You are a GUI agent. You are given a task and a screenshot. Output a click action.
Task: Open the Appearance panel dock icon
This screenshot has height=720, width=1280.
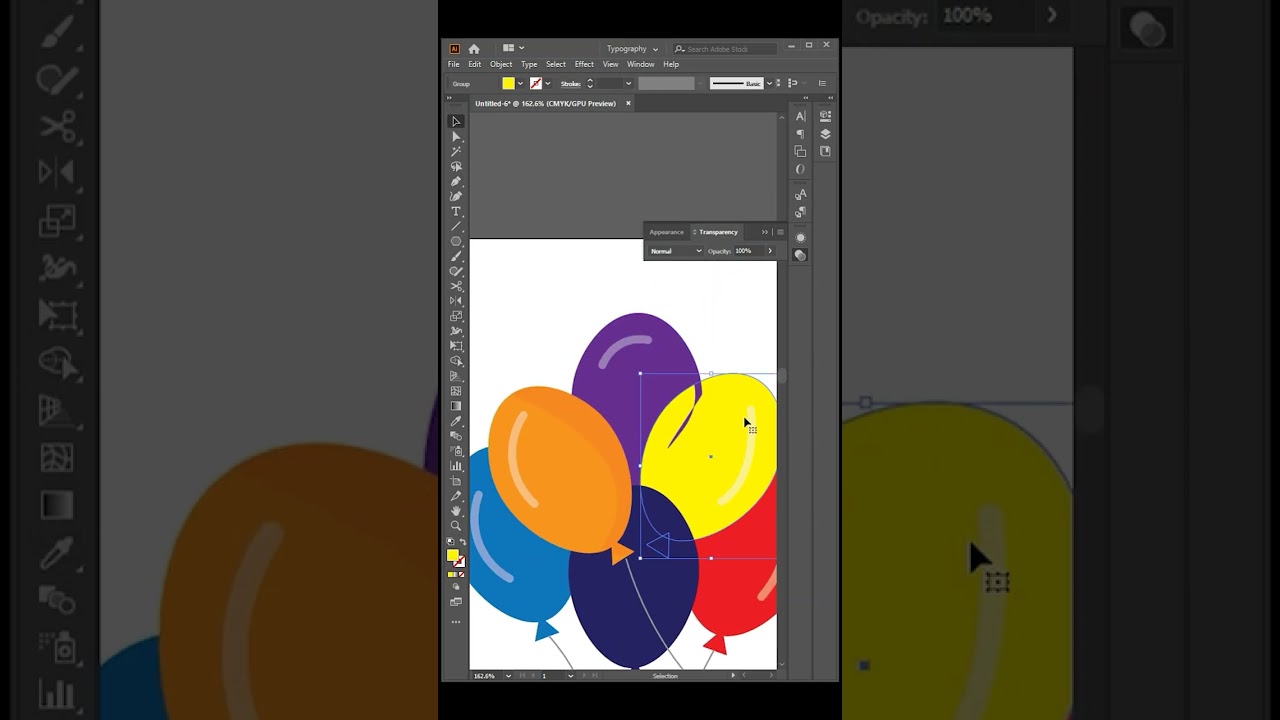coord(800,237)
